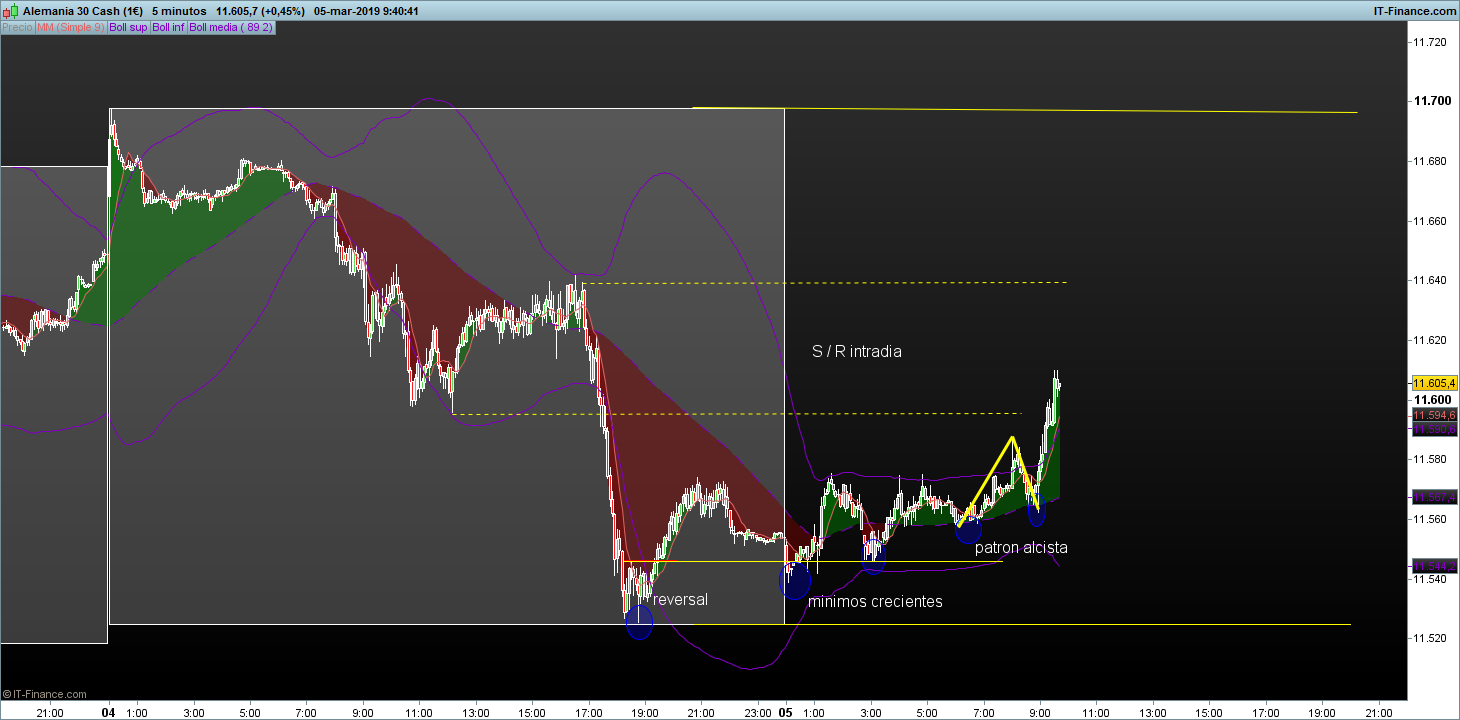This screenshot has height=720, width=1460.
Task: Click the 5 minutos timeframe label
Action: coord(179,11)
